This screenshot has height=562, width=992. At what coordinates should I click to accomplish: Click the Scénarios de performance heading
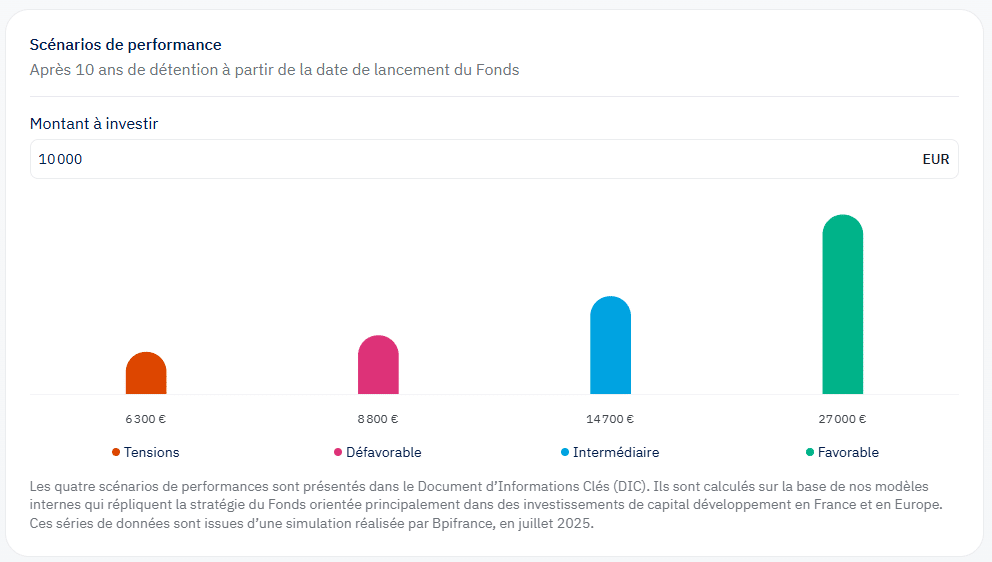click(x=126, y=45)
